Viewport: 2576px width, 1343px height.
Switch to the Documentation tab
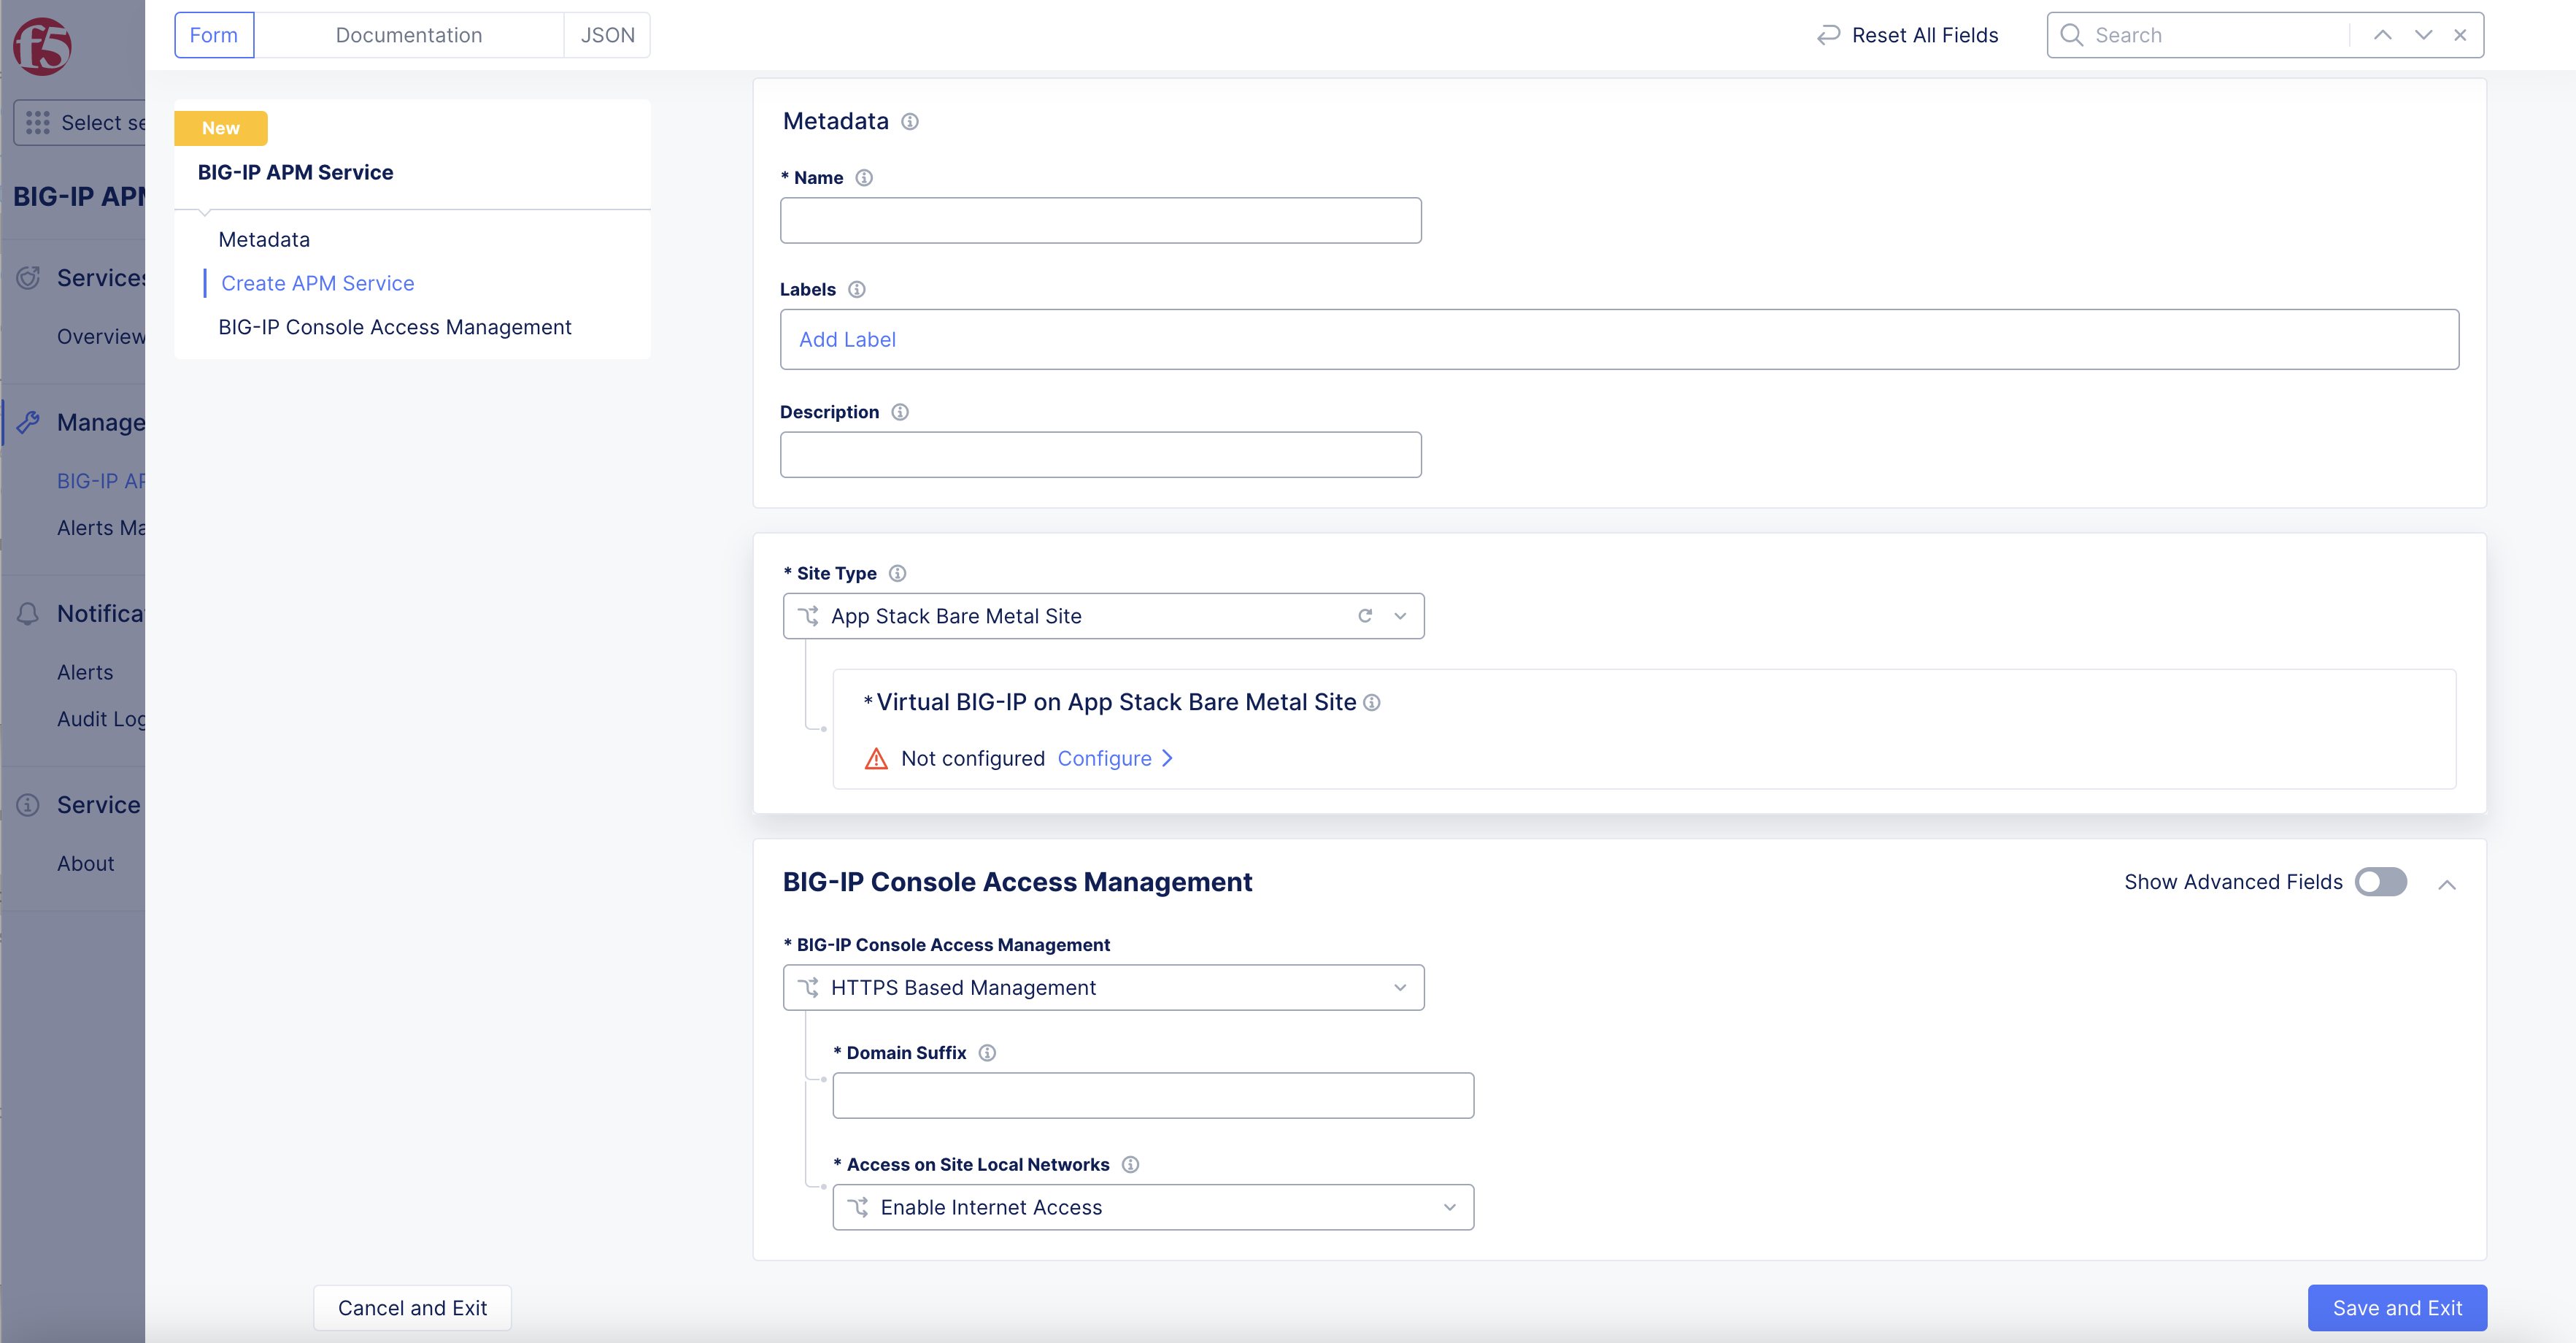(409, 35)
